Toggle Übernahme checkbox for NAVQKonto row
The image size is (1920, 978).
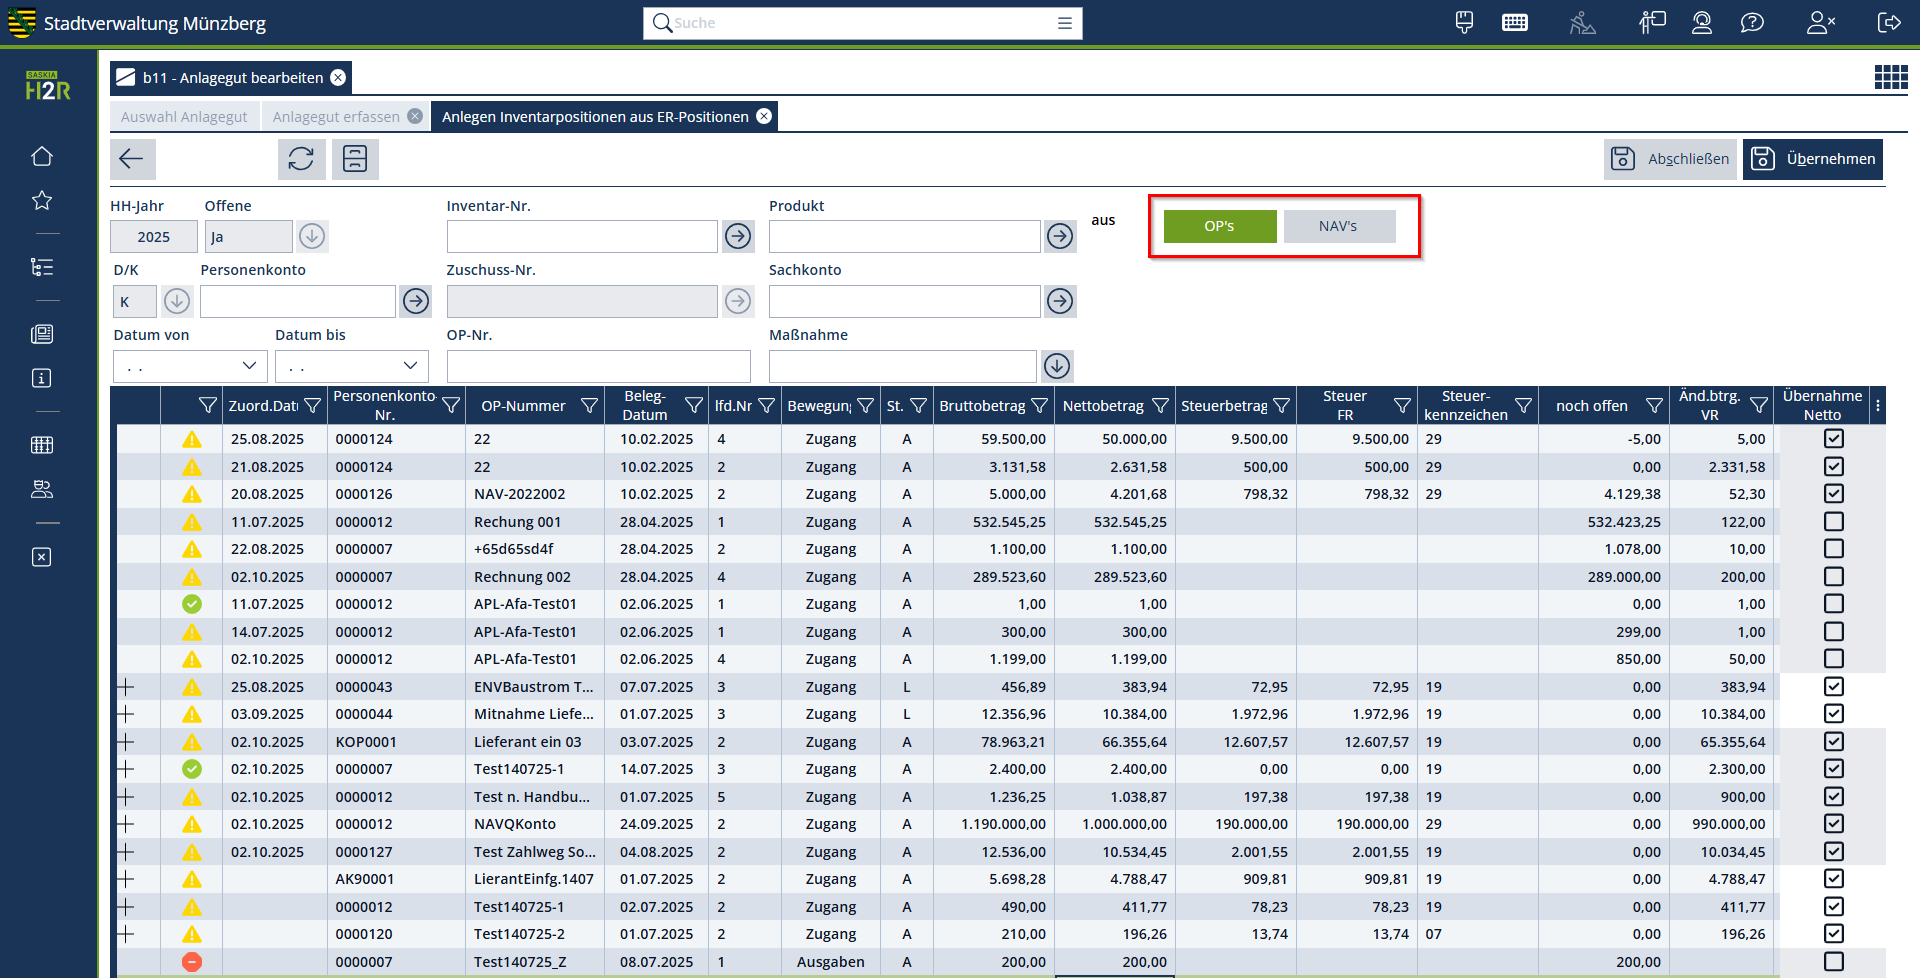(1833, 824)
